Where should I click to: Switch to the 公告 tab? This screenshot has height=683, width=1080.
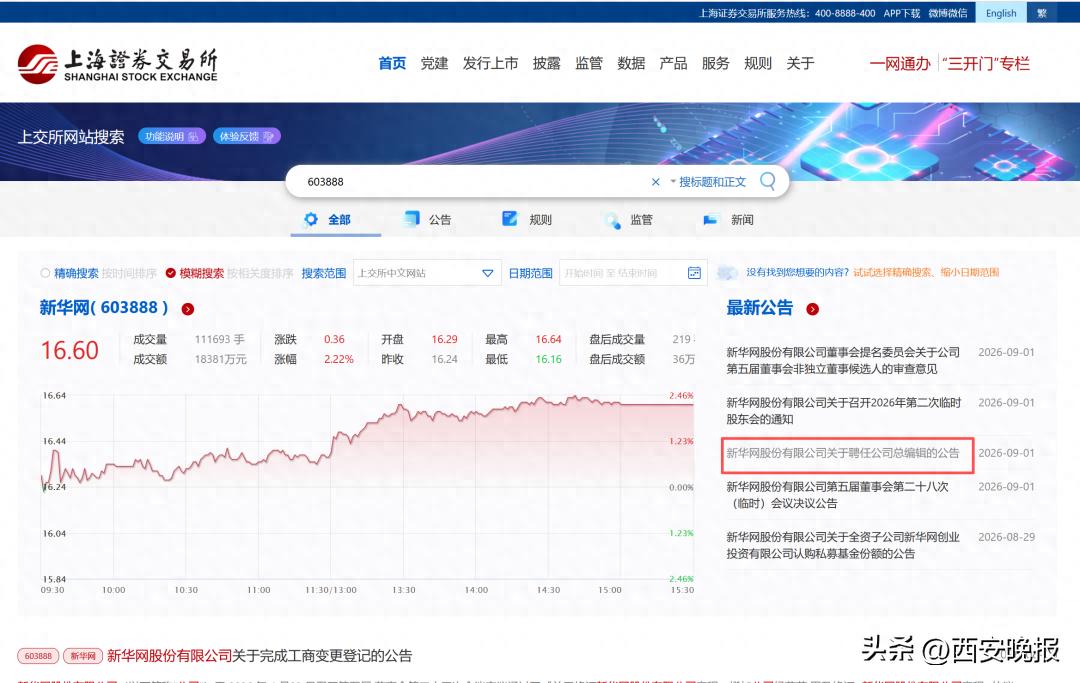click(x=428, y=220)
